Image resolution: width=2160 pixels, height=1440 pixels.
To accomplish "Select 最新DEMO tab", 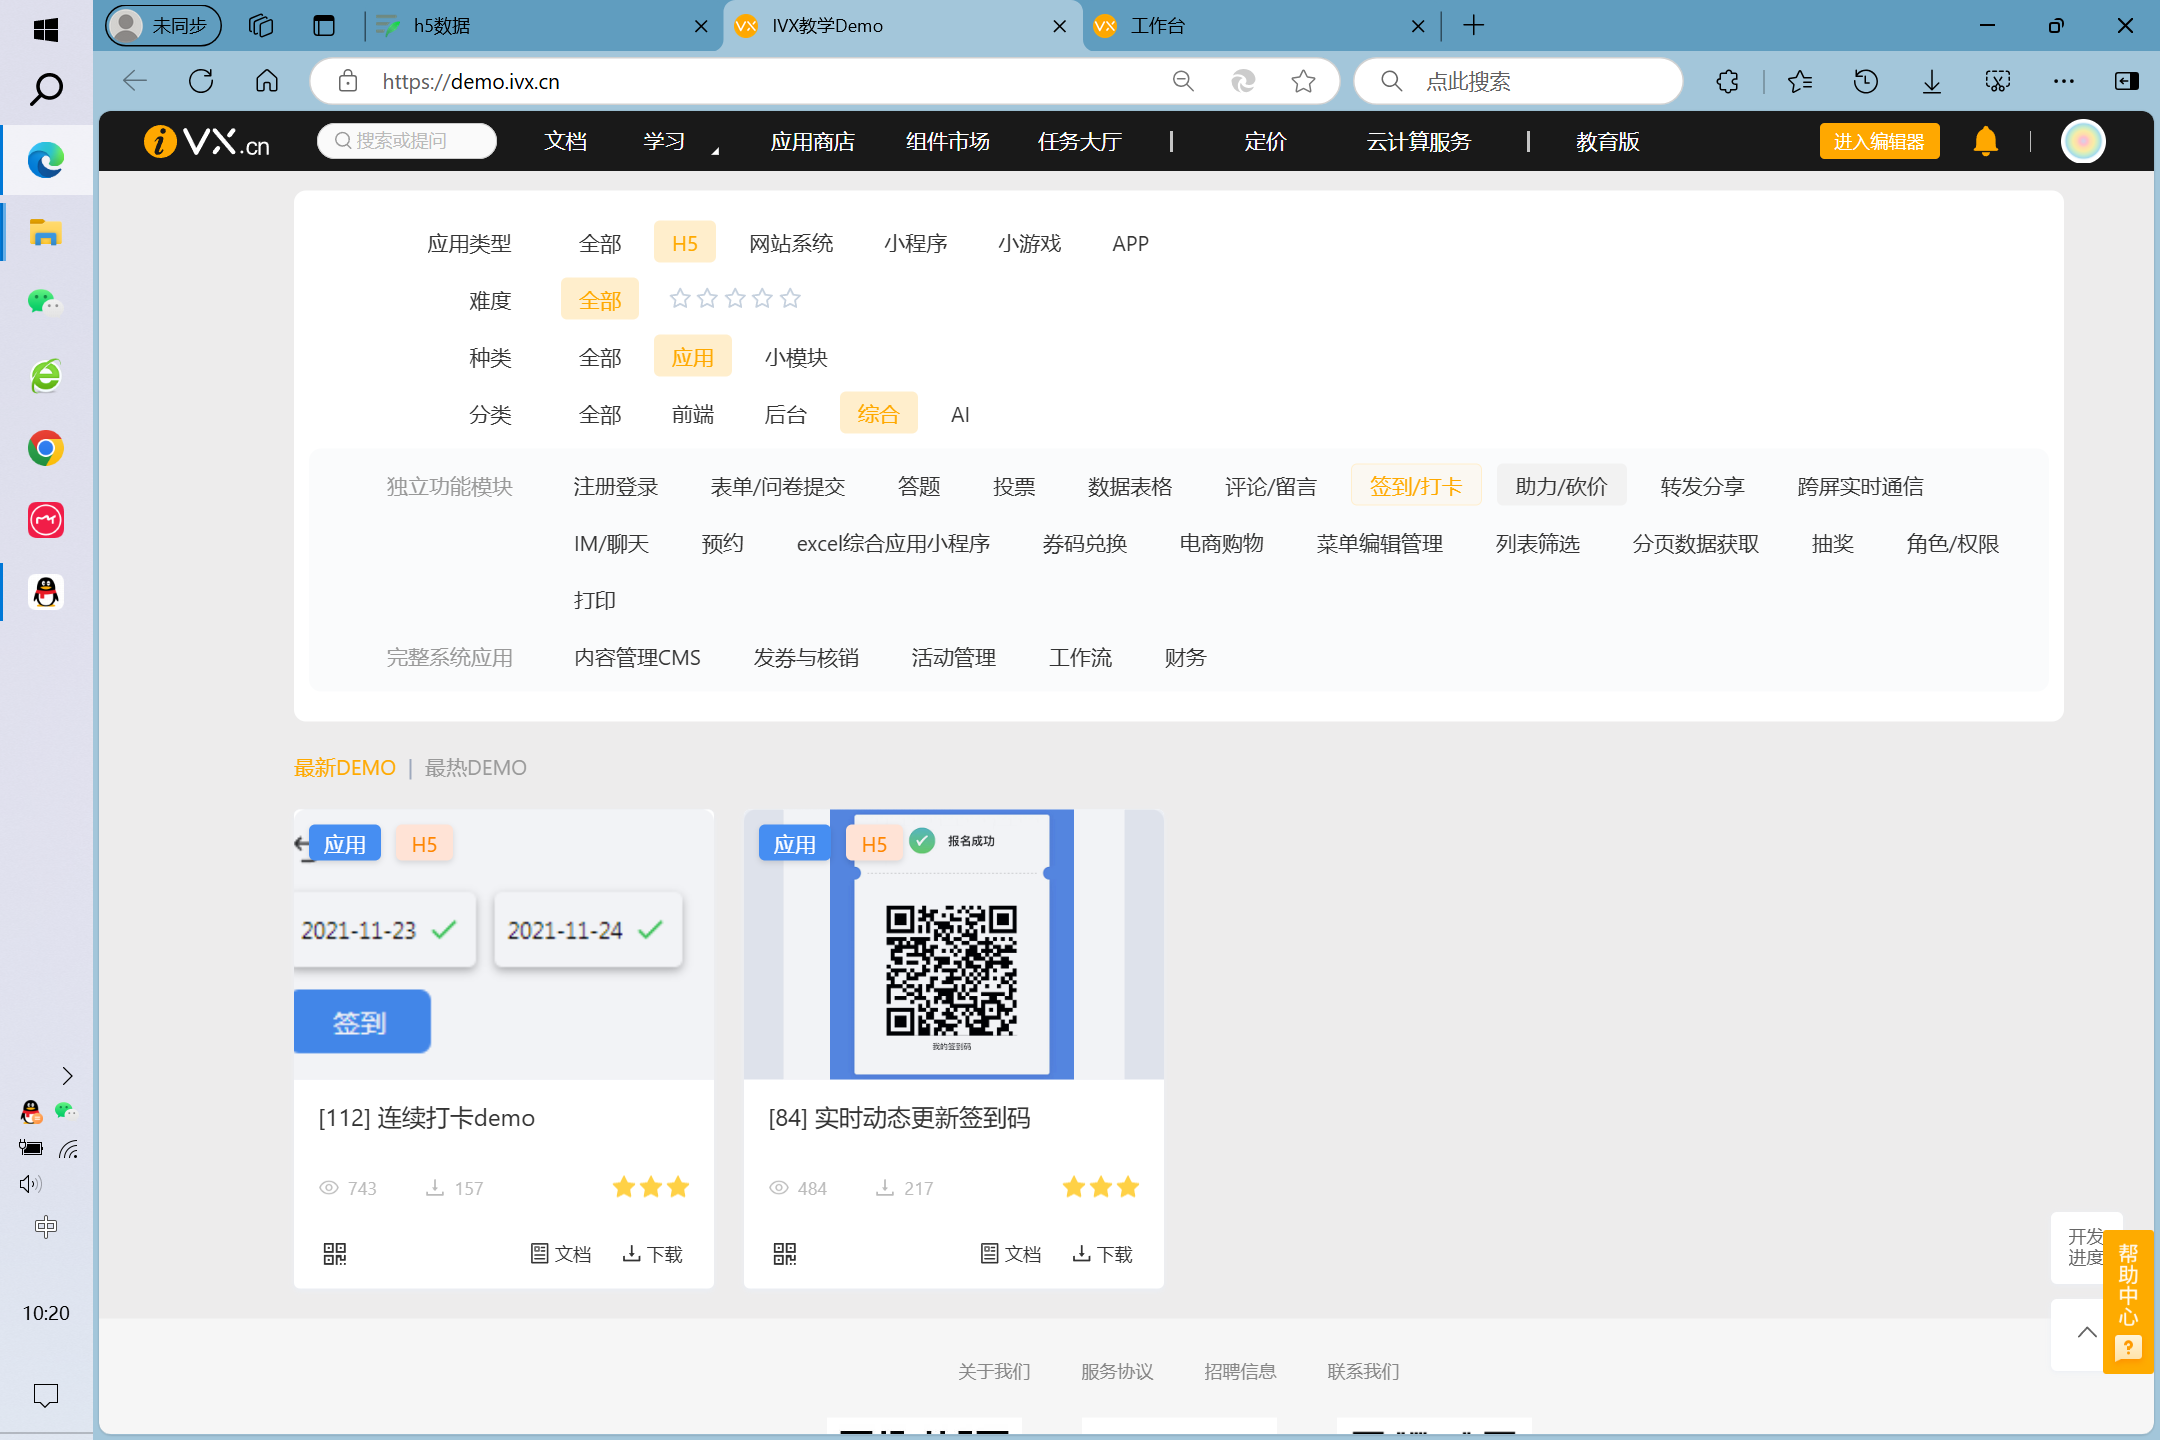I will coord(345,767).
